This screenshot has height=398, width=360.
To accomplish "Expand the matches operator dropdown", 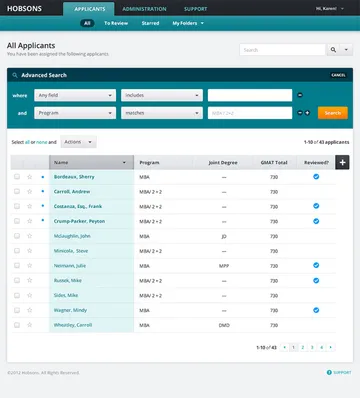I will click(x=162, y=113).
